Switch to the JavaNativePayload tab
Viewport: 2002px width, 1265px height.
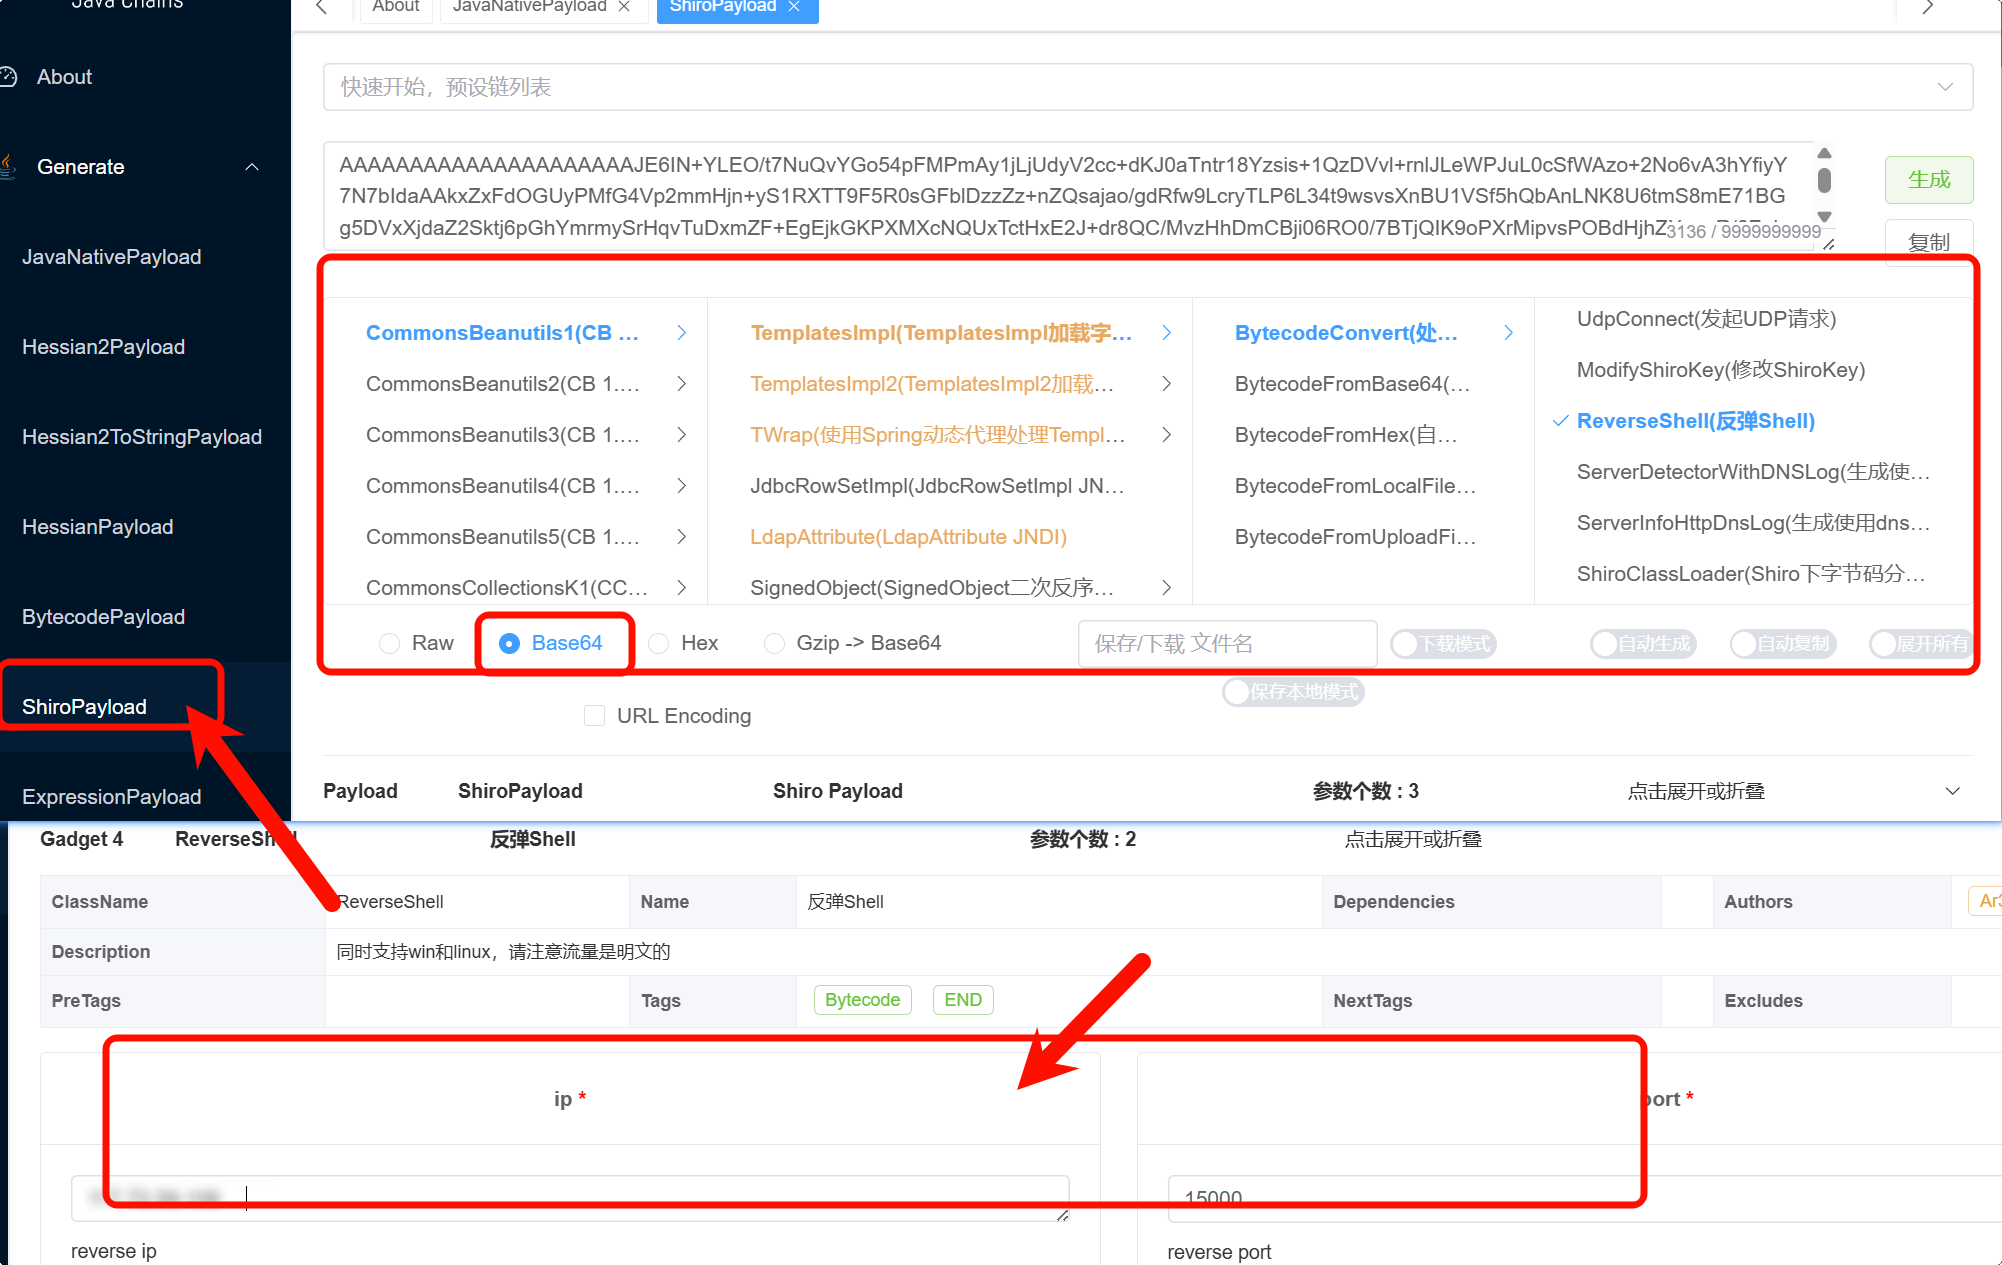coord(529,7)
